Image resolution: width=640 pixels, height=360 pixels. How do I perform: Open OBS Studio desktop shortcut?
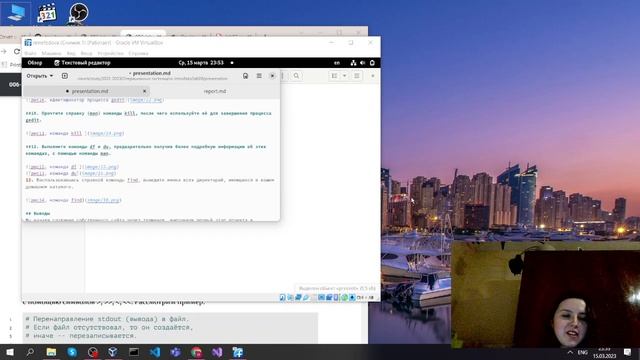click(78, 13)
